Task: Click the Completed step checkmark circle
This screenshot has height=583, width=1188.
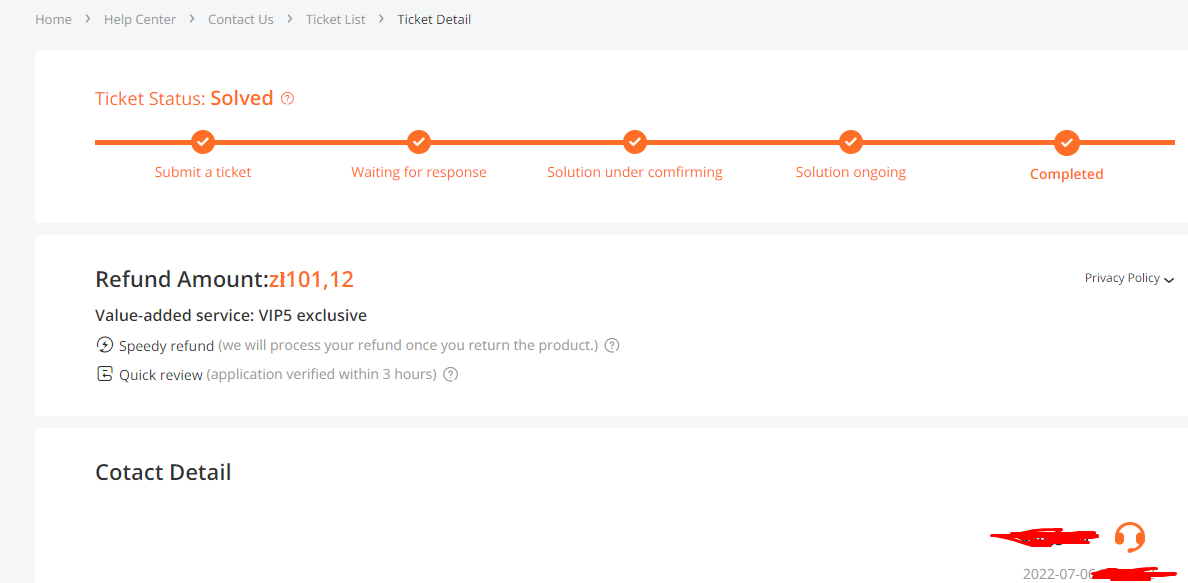Action: tap(1067, 142)
